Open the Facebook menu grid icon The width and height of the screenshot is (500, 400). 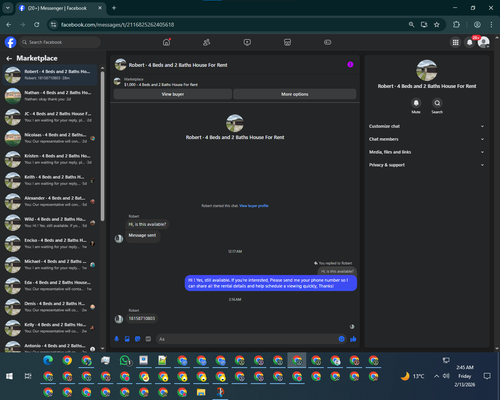[x=455, y=42]
